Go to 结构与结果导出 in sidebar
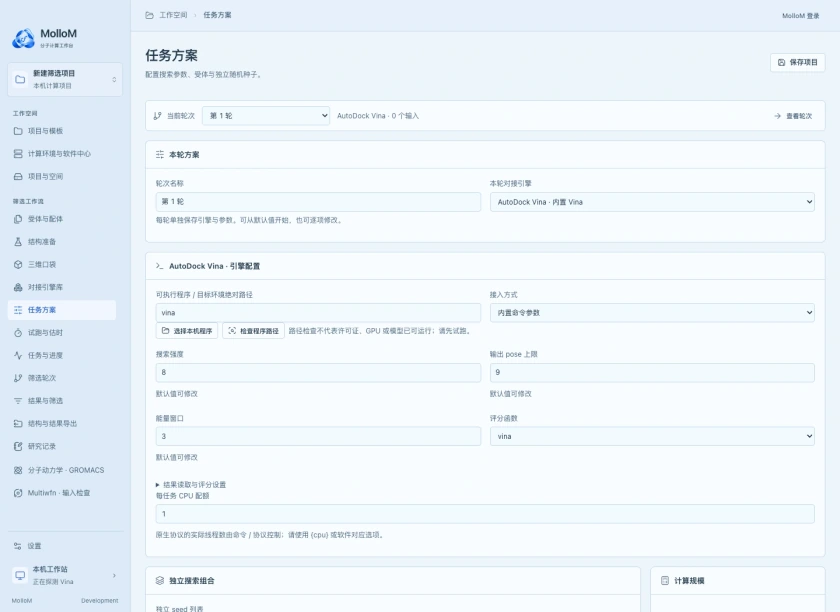Image resolution: width=840 pixels, height=612 pixels. point(62,423)
